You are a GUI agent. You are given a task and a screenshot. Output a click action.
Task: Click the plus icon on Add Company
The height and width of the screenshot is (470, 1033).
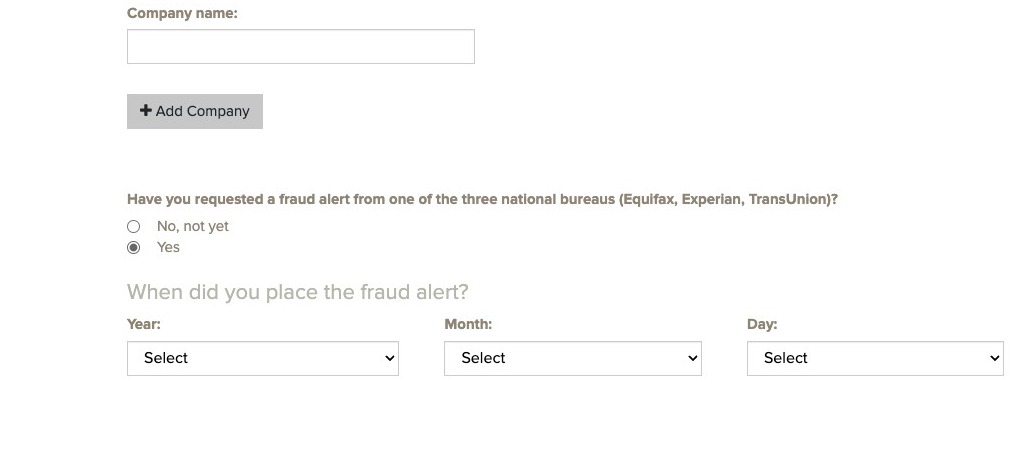[146, 111]
